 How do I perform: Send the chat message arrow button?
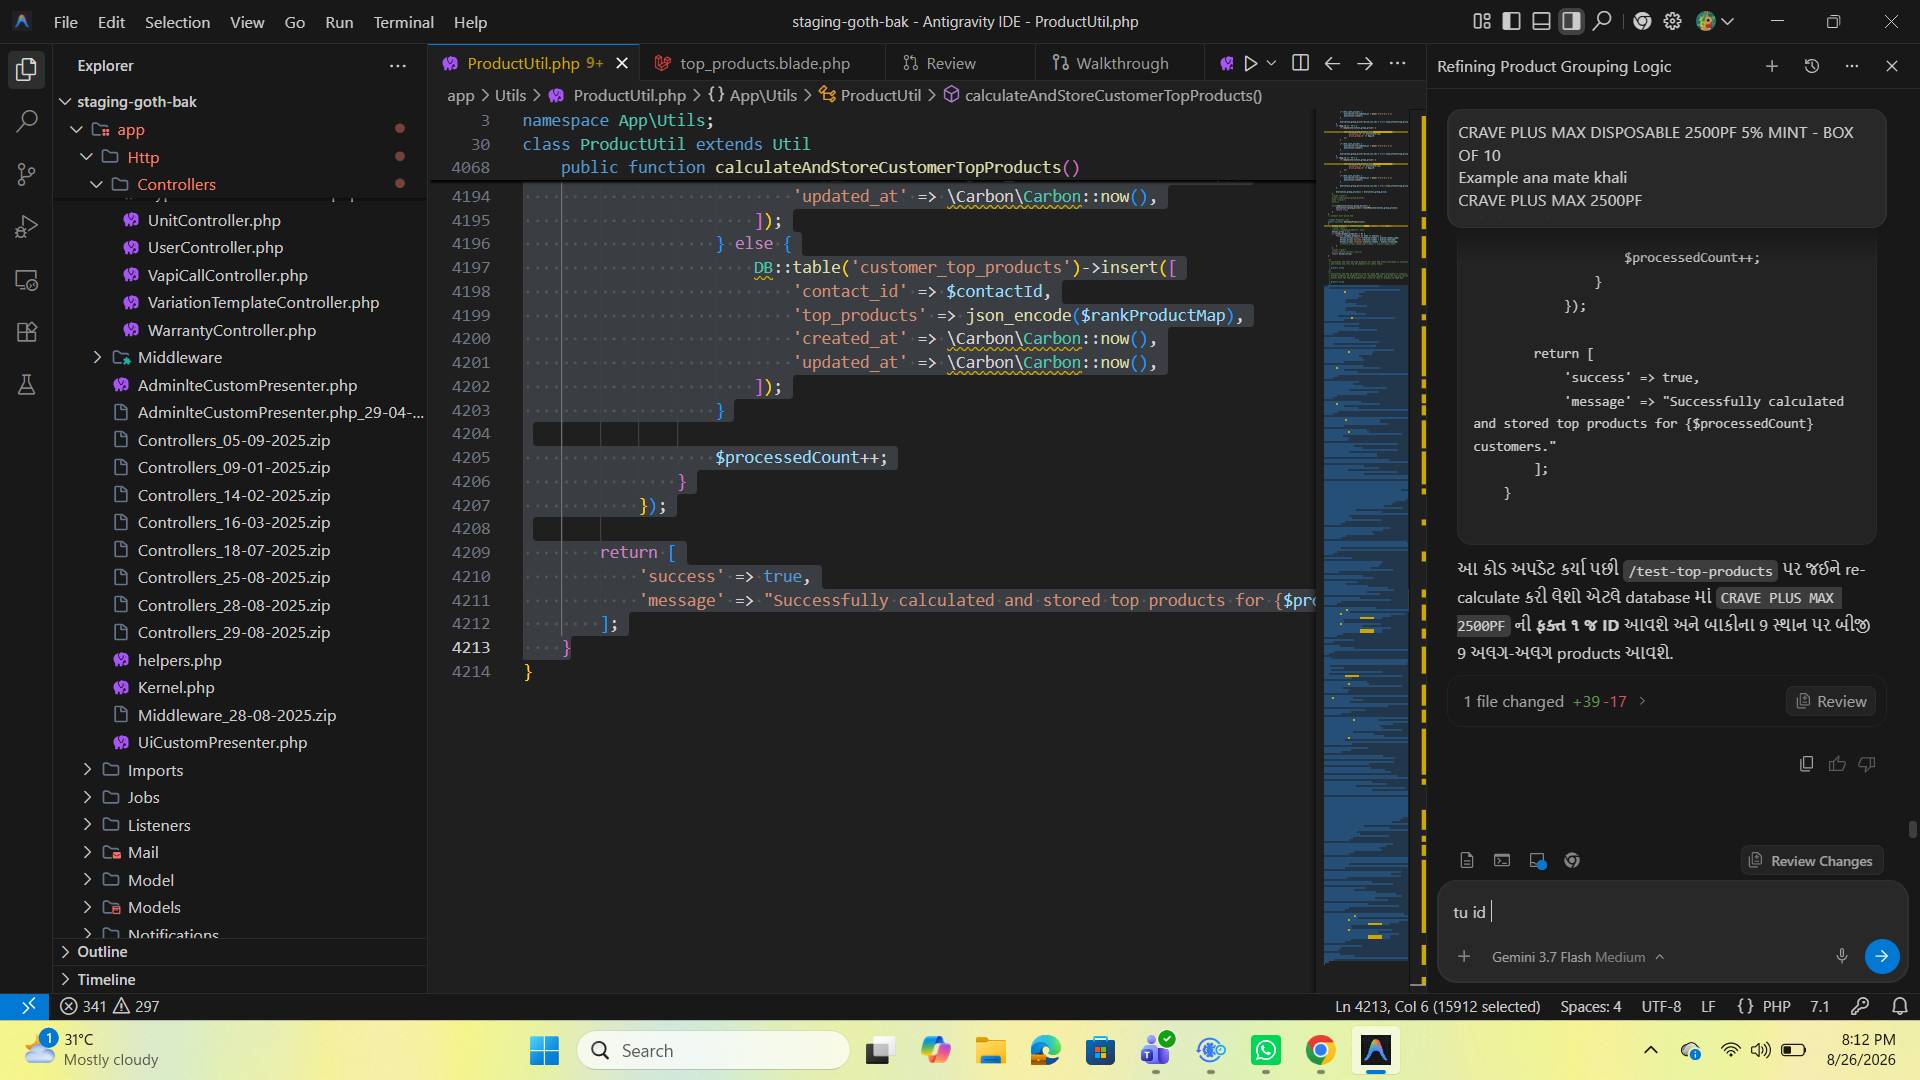pos(1881,956)
